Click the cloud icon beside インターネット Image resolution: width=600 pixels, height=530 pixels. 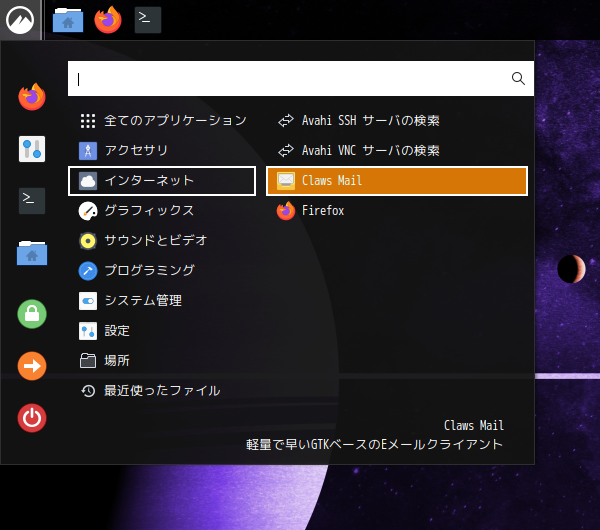pyautogui.click(x=88, y=181)
